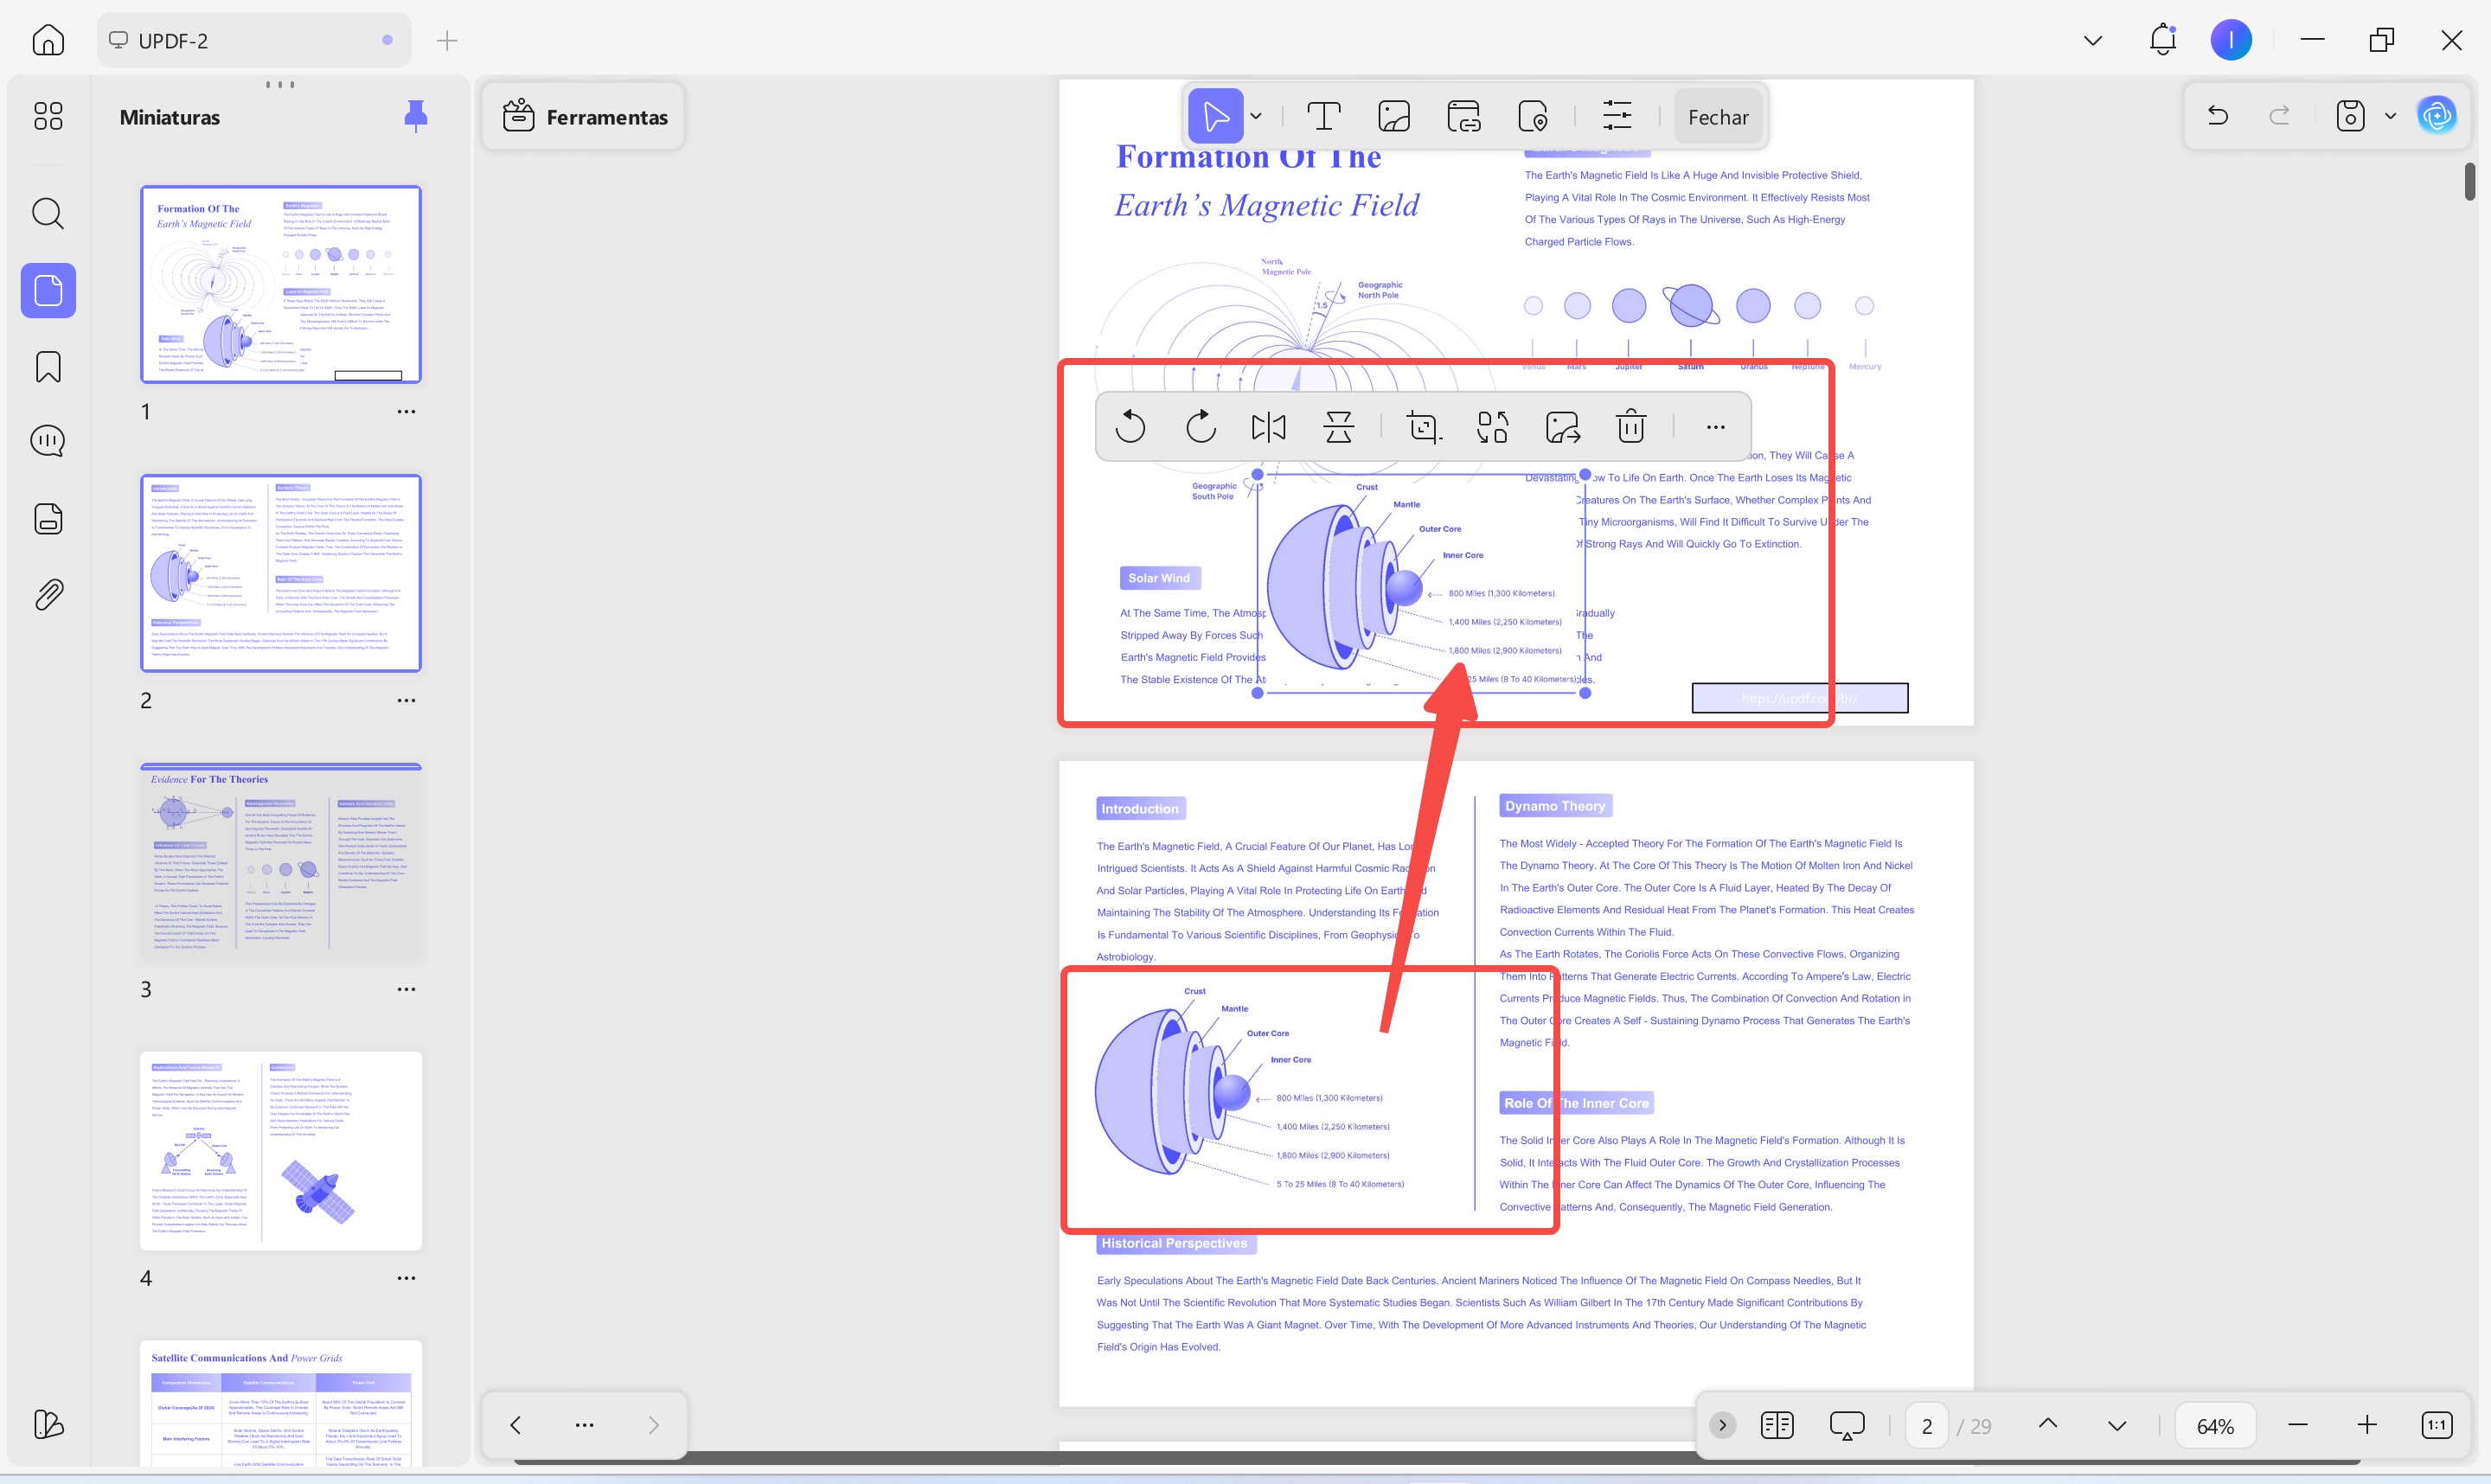The width and height of the screenshot is (2491, 1484).
Task: Click the zoom in plus button
Action: pyautogui.click(x=2366, y=1425)
